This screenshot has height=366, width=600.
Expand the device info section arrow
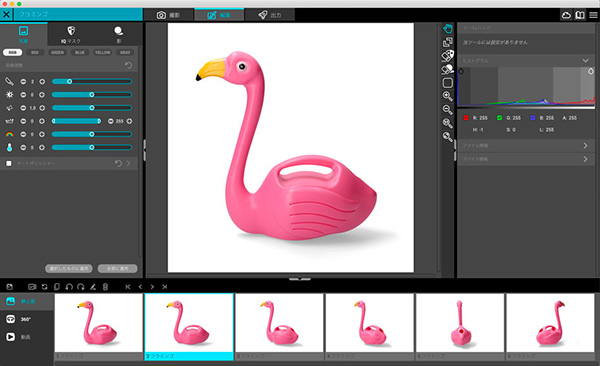click(x=585, y=159)
